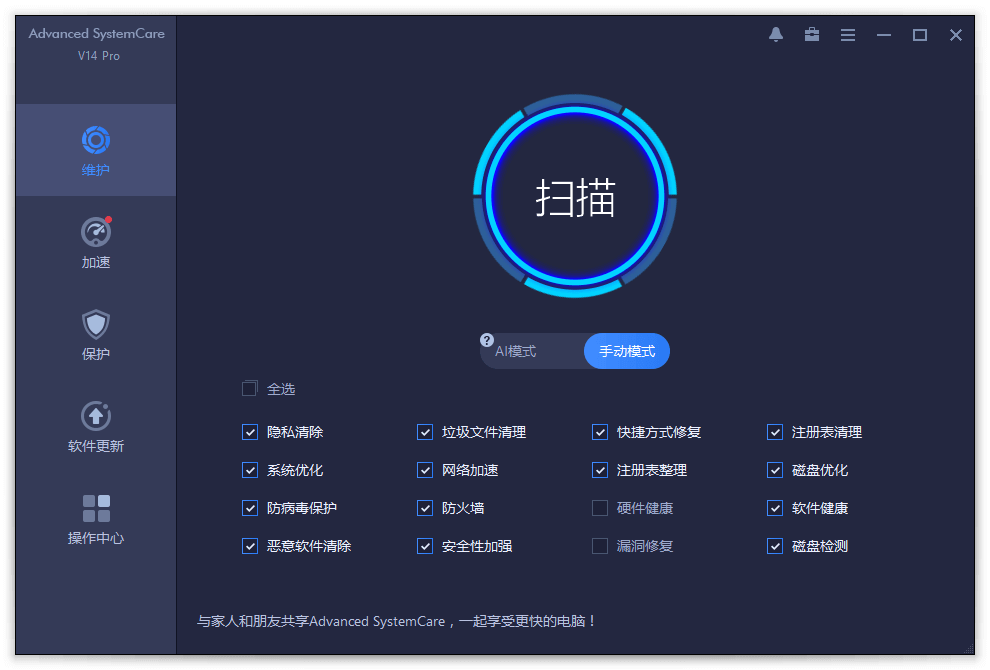This screenshot has width=990, height=670.
Task: Open the hamburger main menu
Action: click(x=847, y=34)
